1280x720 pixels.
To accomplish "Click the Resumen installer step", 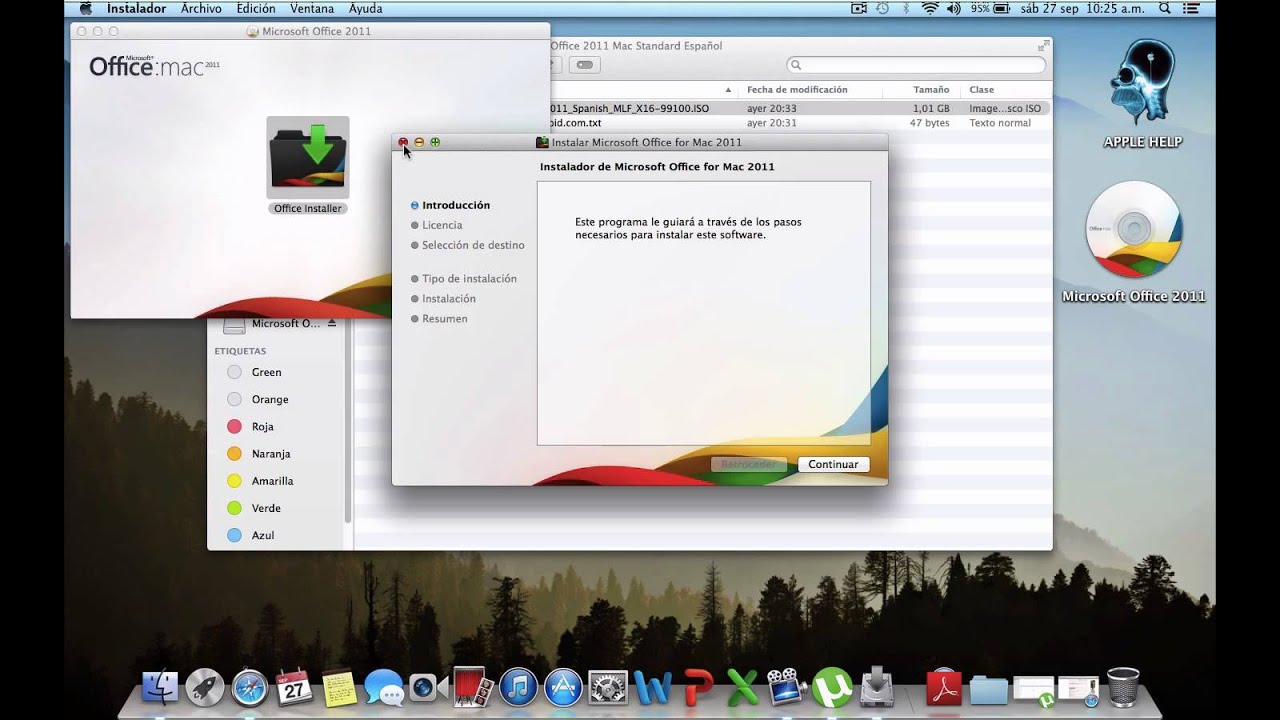I will [444, 319].
